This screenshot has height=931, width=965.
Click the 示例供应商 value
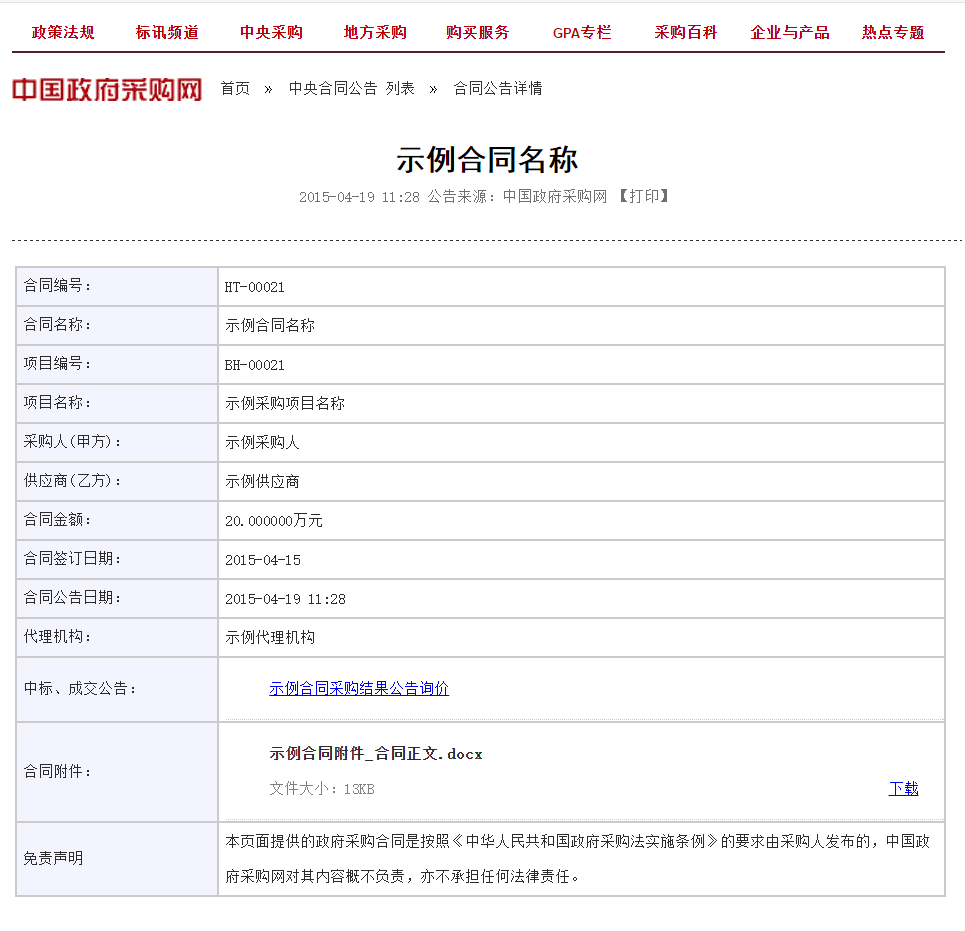point(262,481)
